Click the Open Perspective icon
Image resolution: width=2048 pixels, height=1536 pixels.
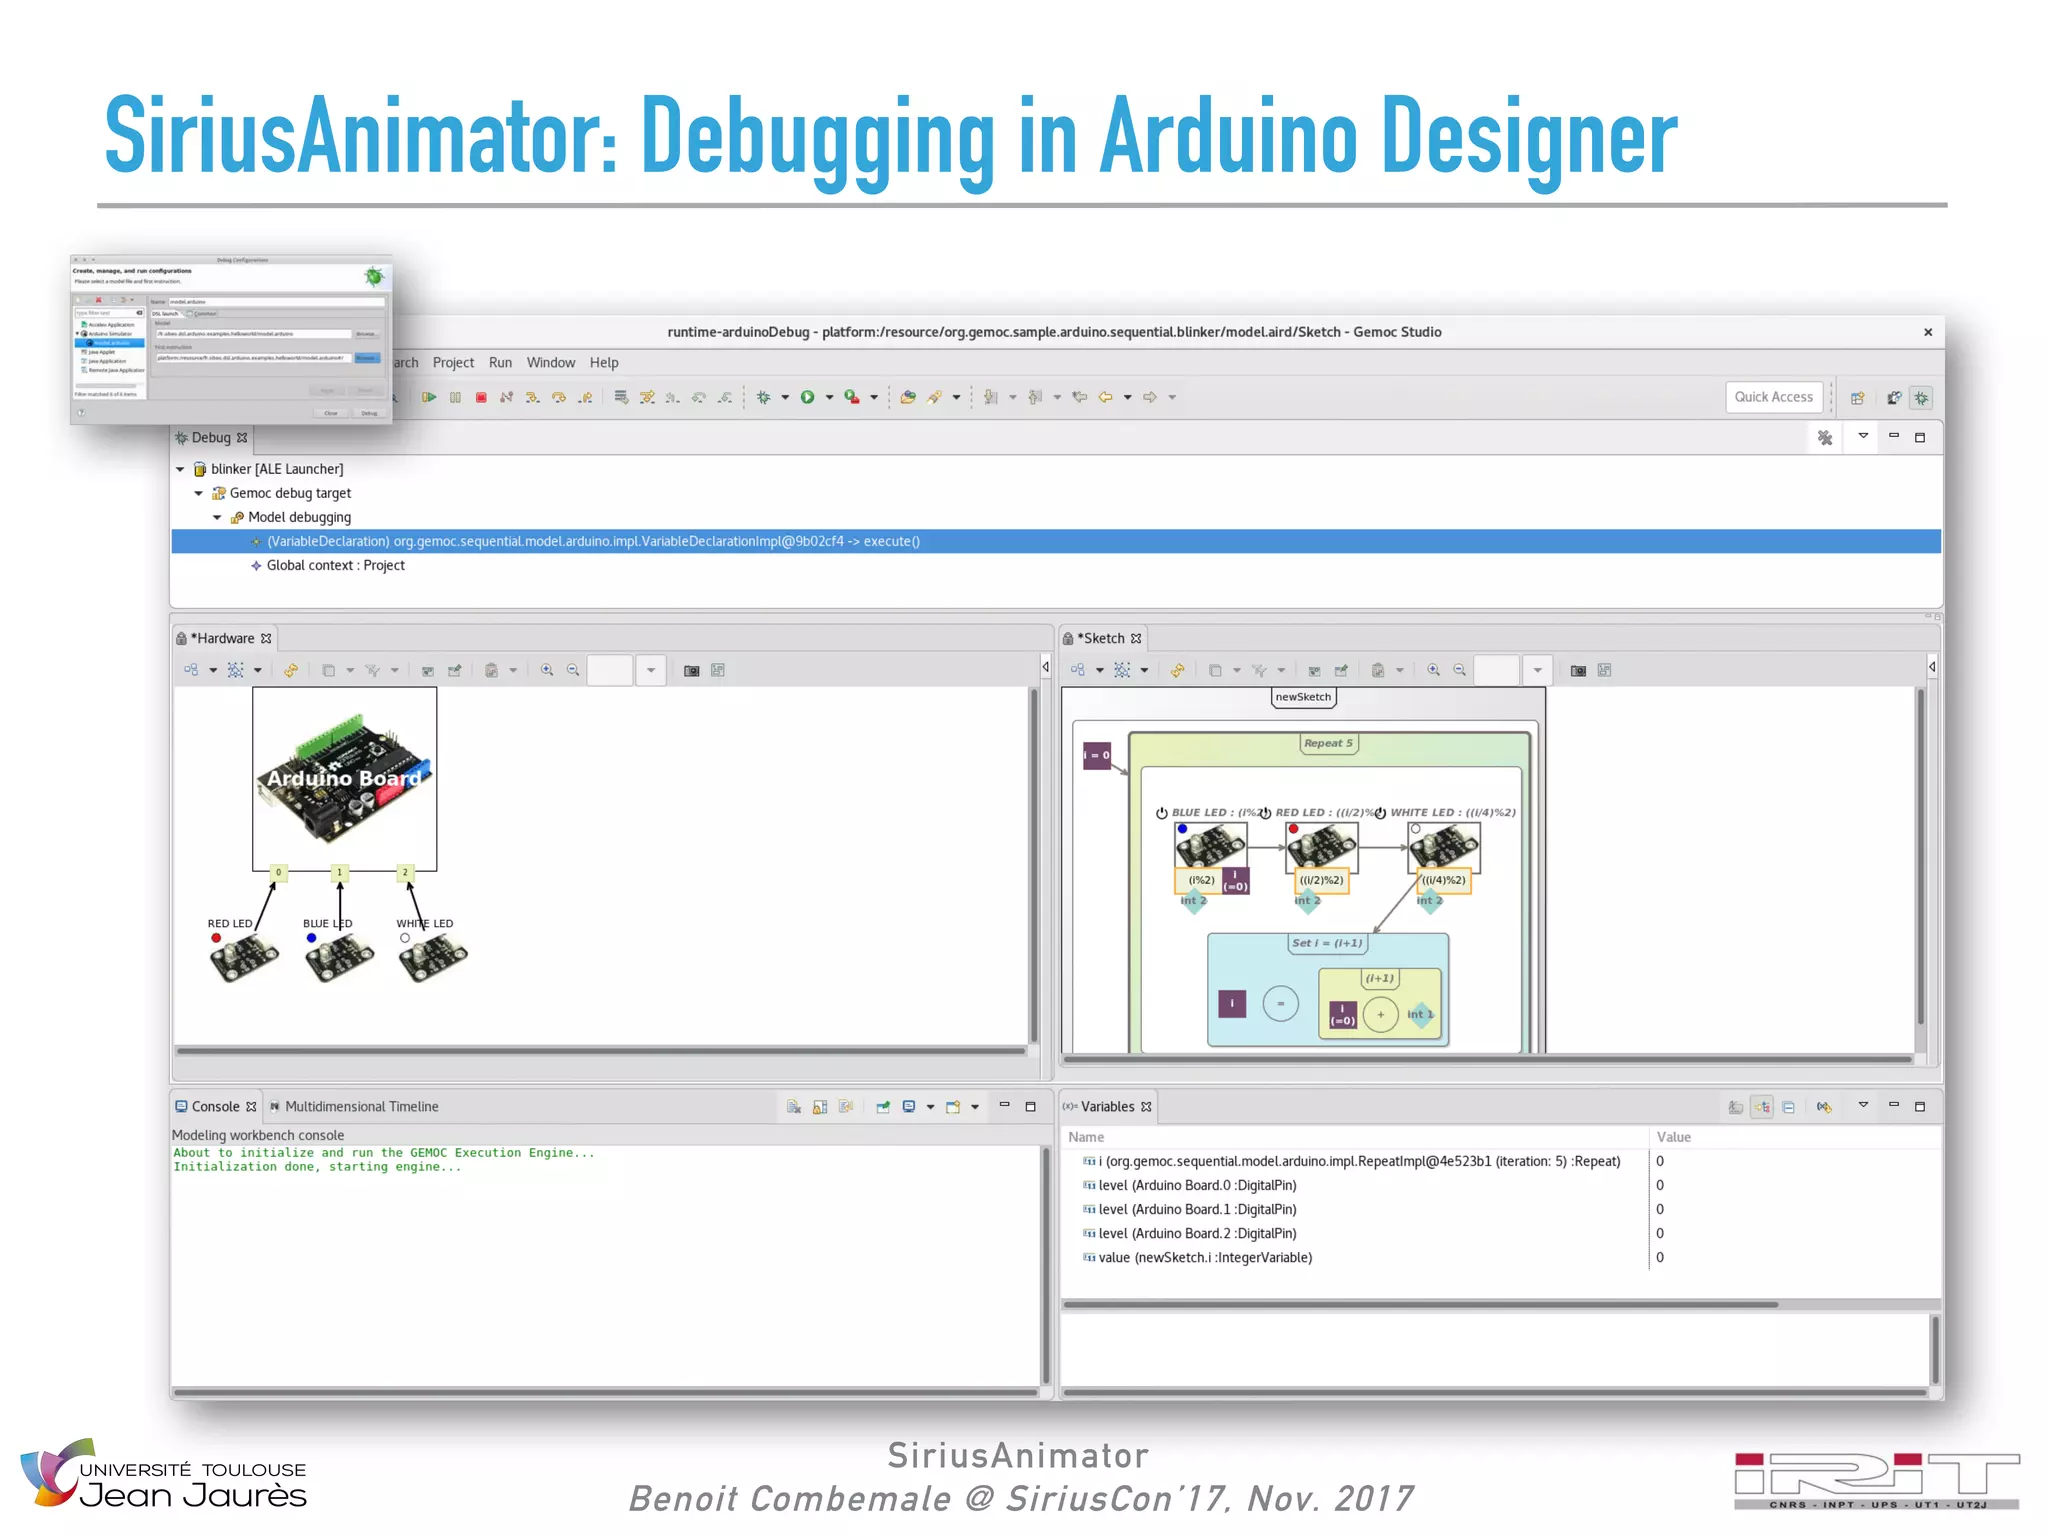pyautogui.click(x=1857, y=397)
